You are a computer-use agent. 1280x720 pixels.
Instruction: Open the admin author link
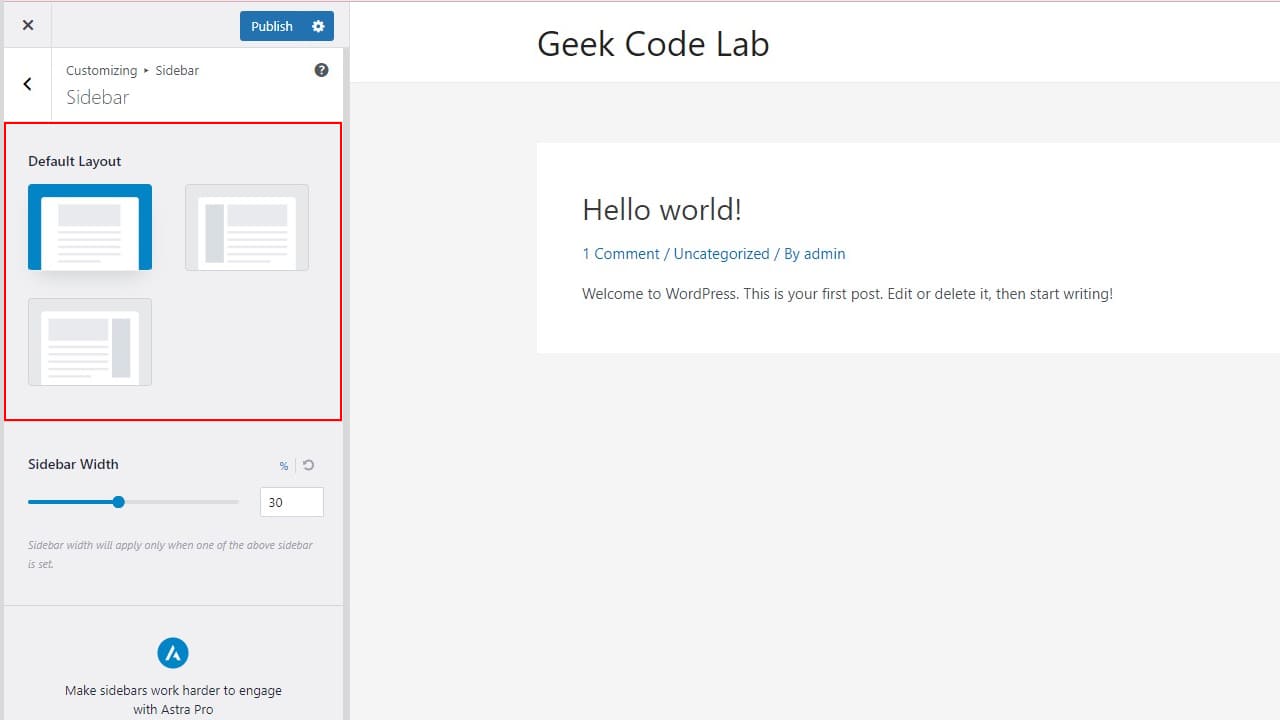pos(825,254)
